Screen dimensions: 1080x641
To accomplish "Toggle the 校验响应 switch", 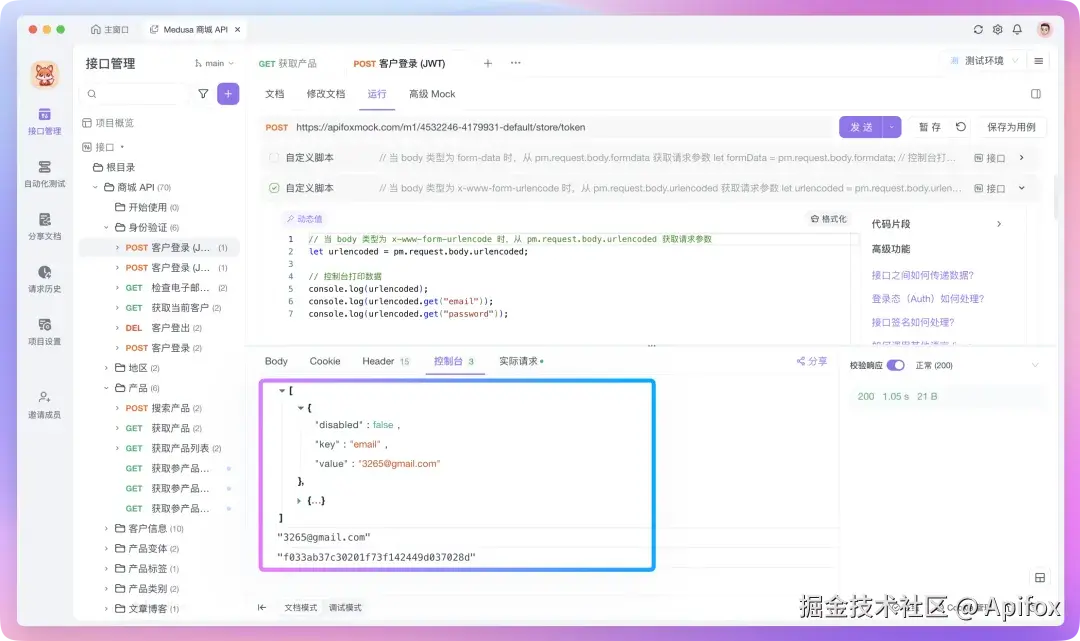I will click(895, 366).
